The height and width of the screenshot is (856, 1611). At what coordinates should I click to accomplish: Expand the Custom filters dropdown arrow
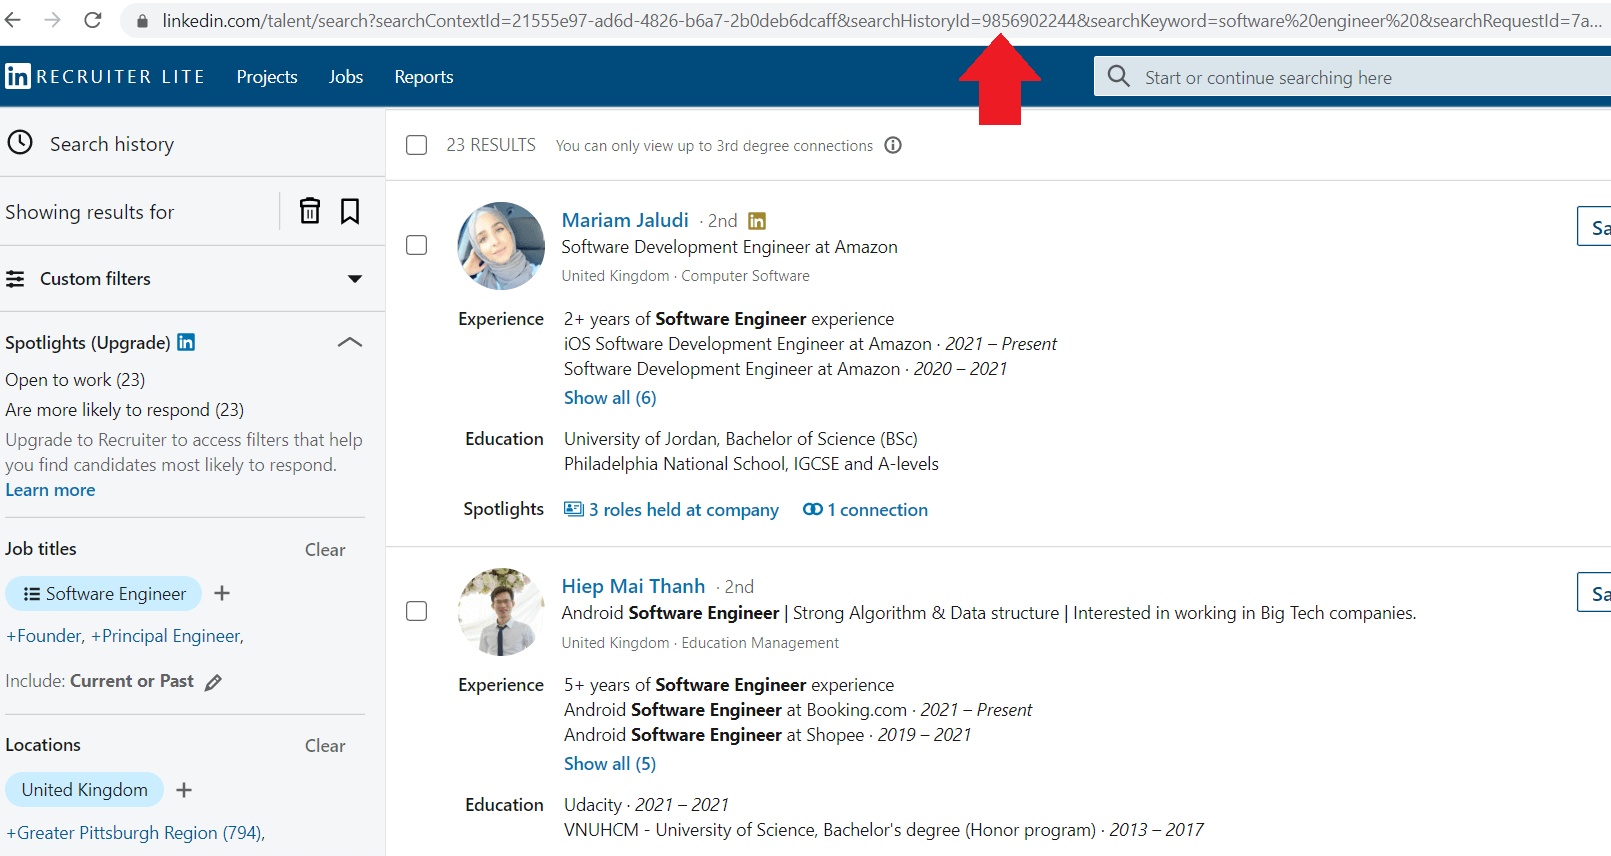355,279
